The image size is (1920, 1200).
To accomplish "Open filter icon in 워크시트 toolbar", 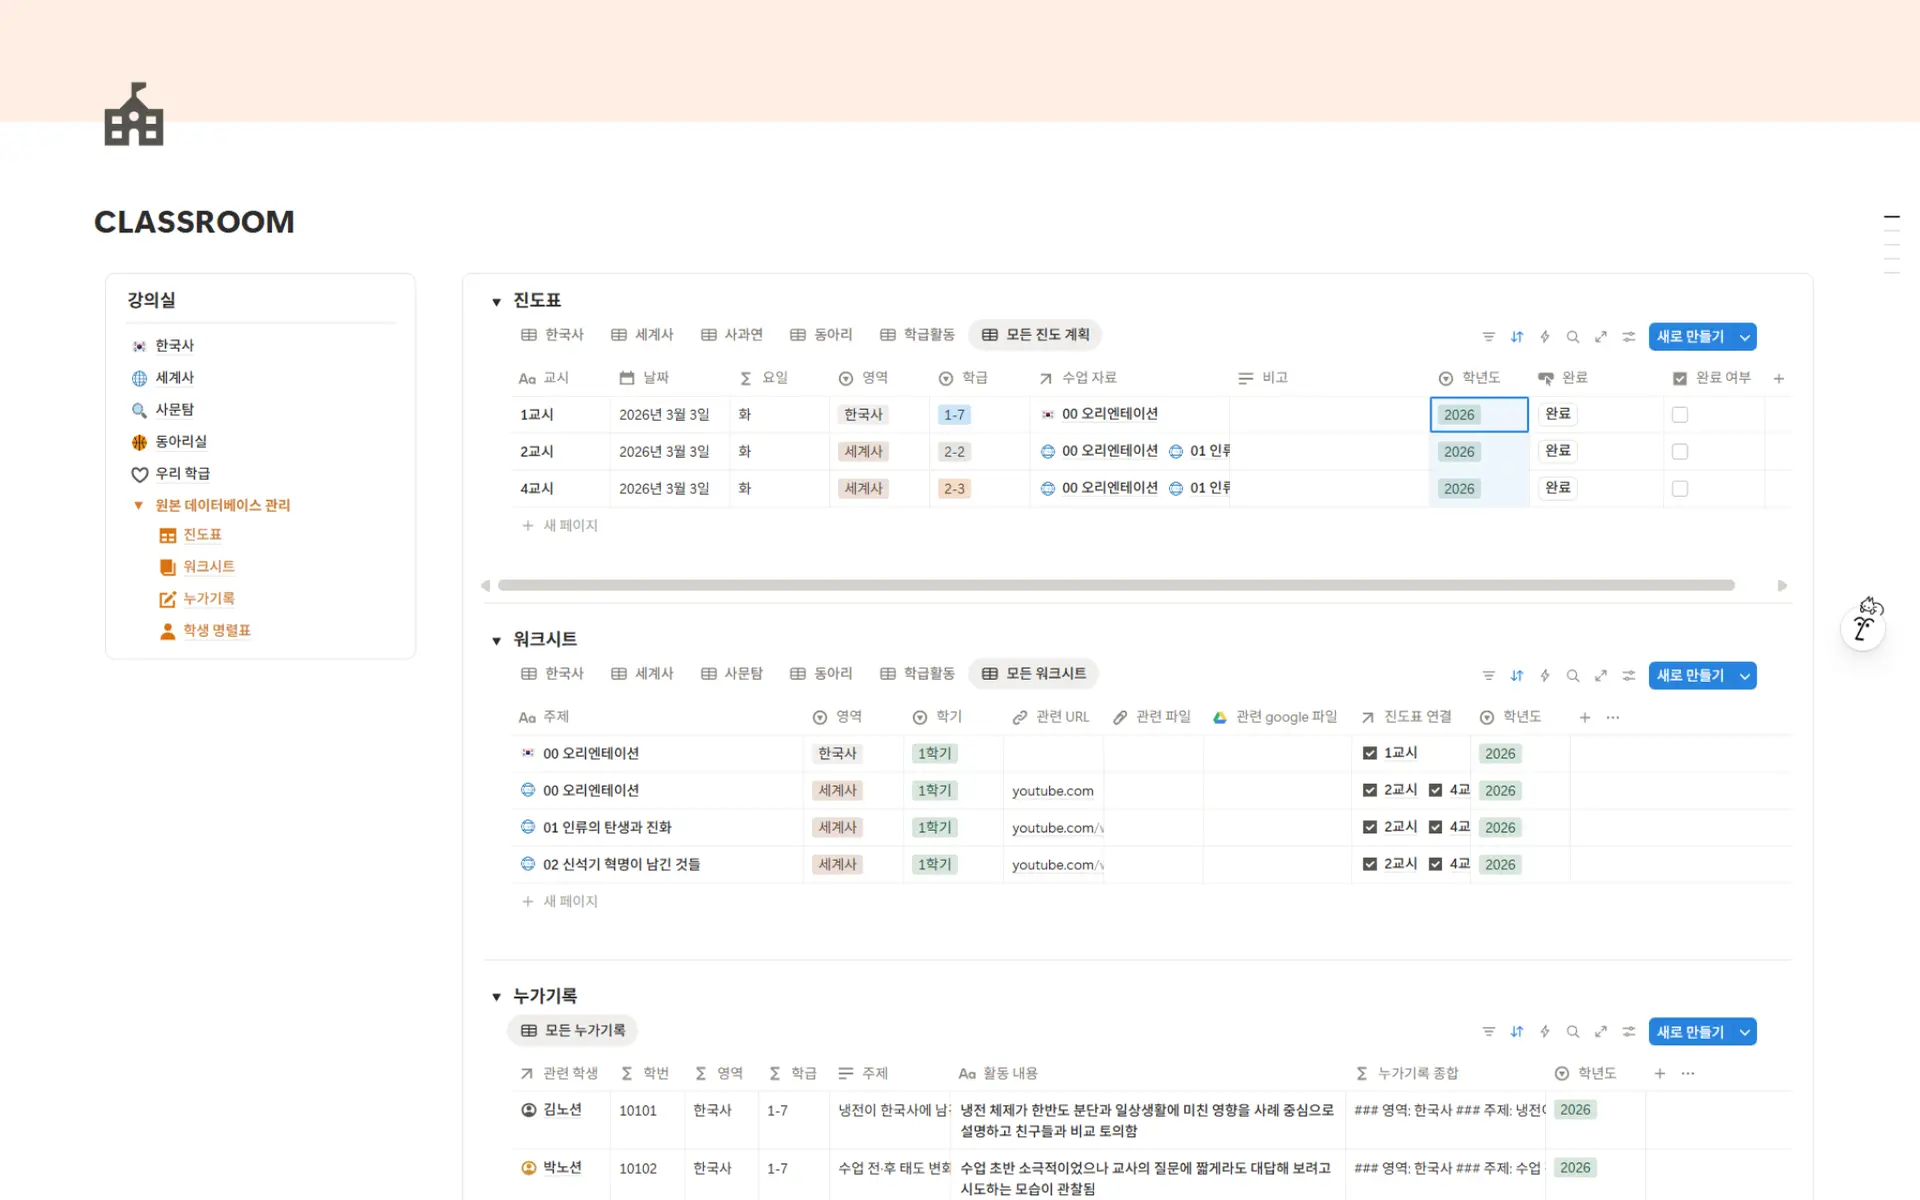I will (x=1489, y=676).
